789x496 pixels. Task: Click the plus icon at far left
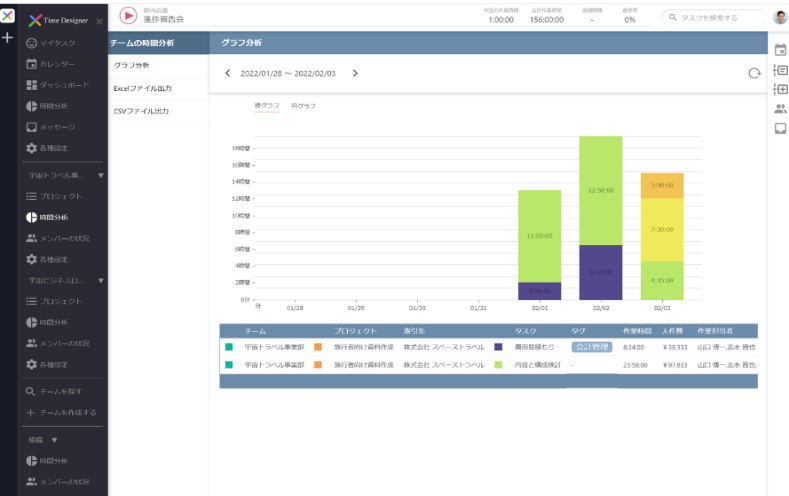(x=7, y=38)
